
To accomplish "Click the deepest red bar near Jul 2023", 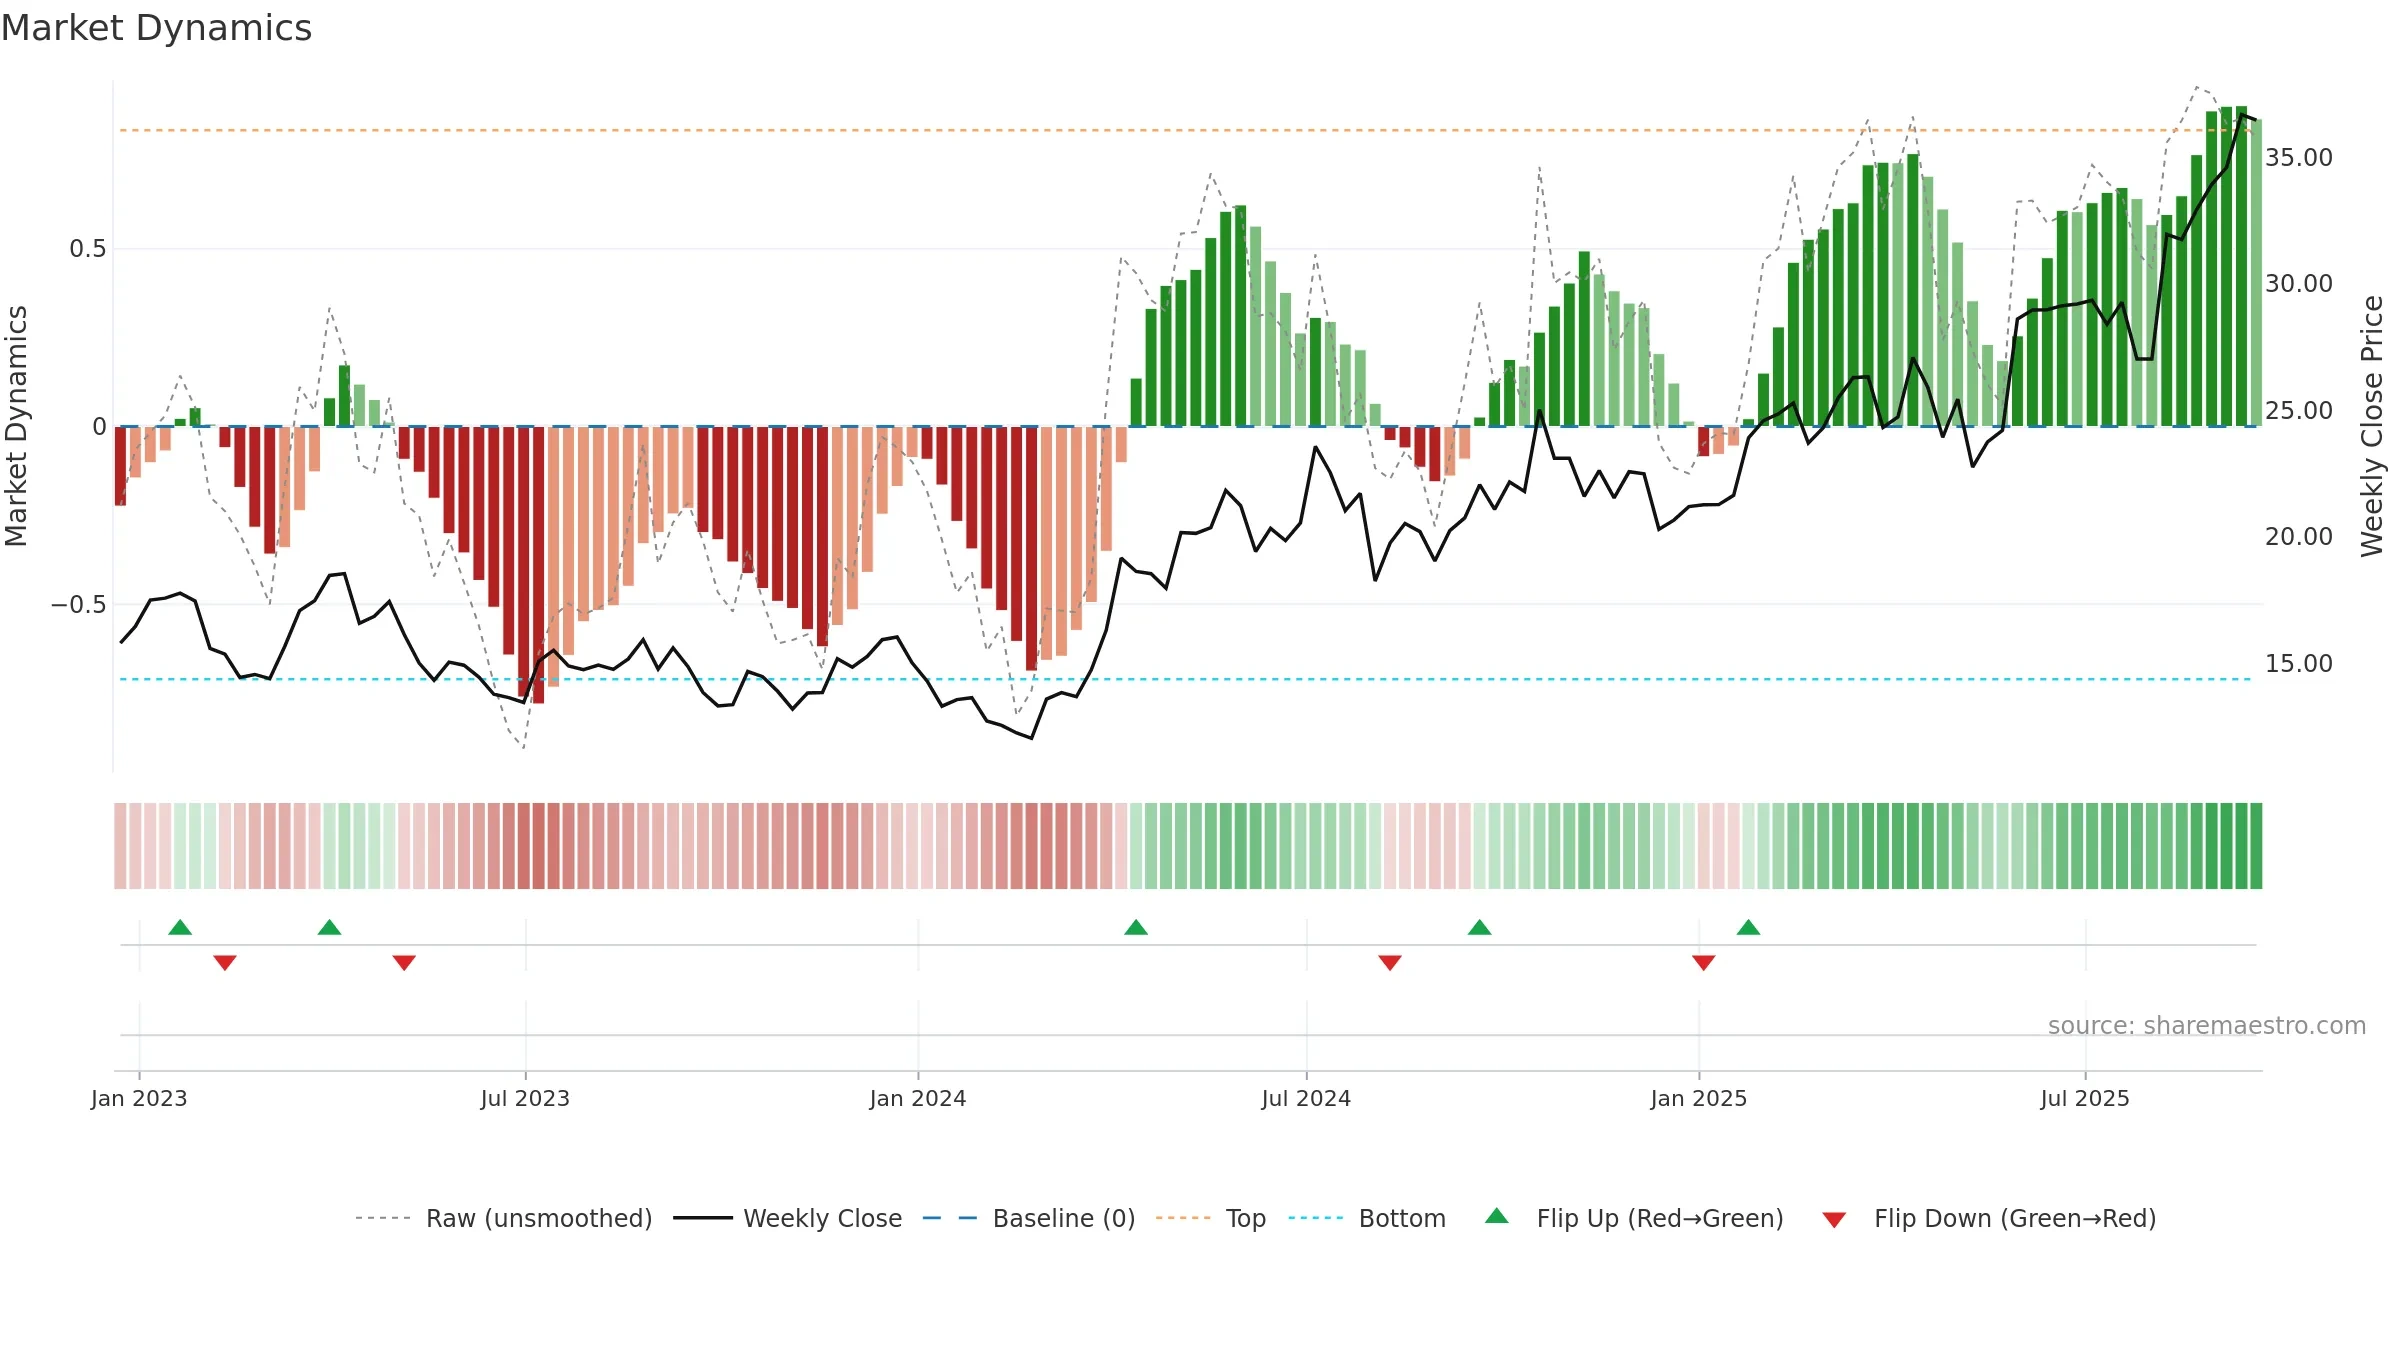I will 538,565.
